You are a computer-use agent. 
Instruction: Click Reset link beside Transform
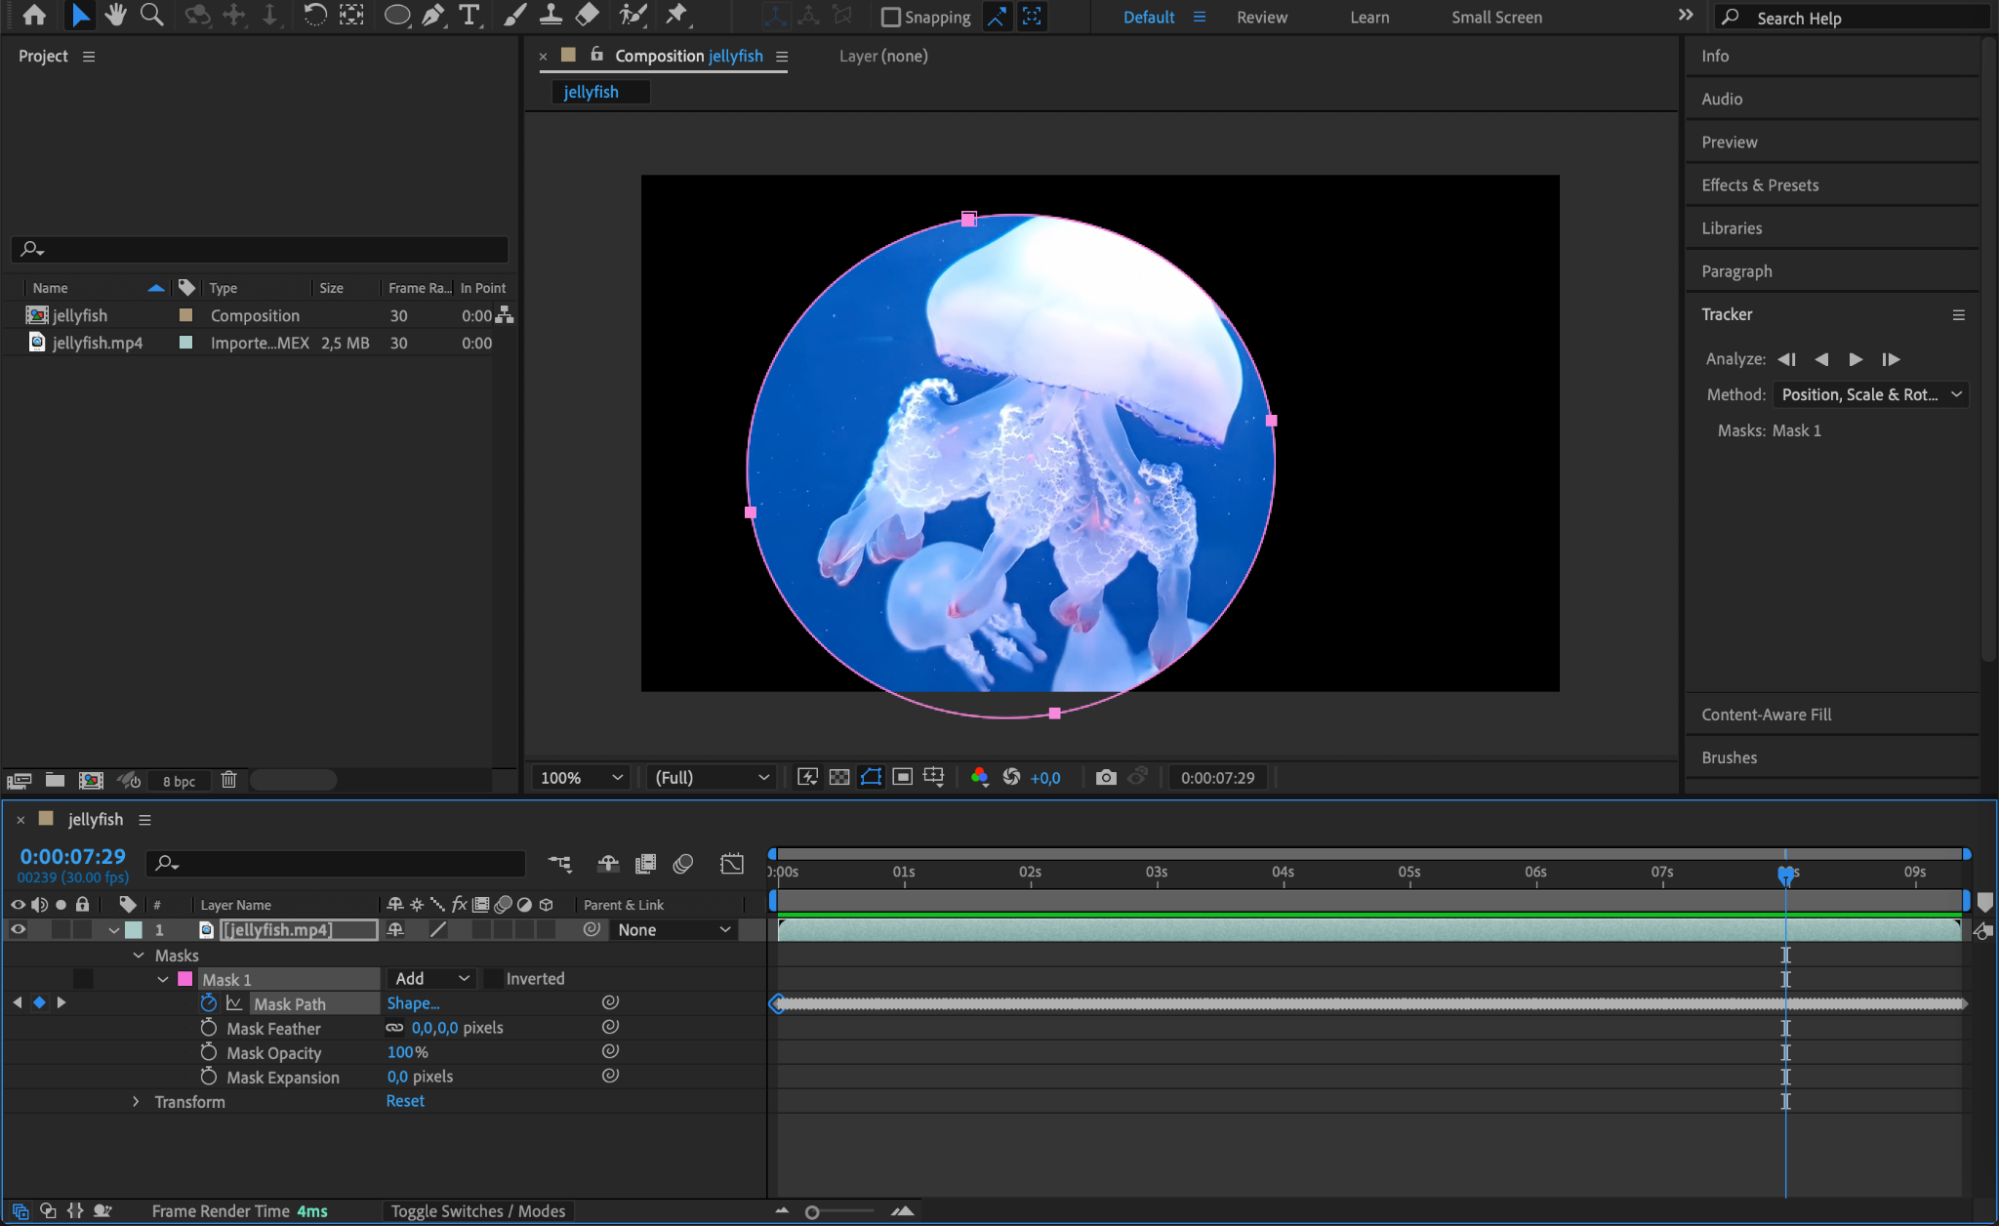coord(405,1101)
